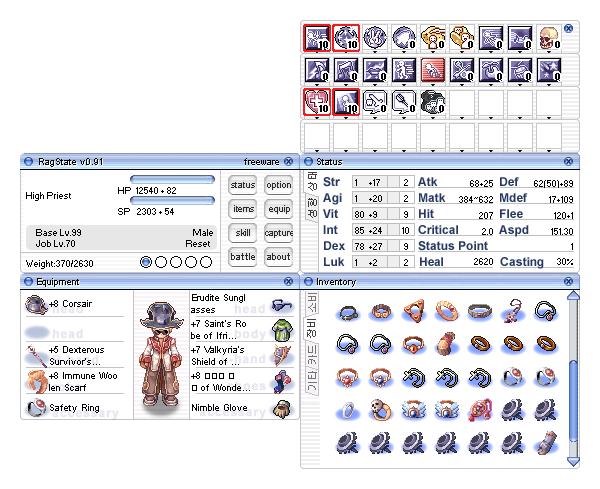The height and width of the screenshot is (489, 600).
Task: Open dropdown arrow under lightning arrow skill
Action: [317, 85]
